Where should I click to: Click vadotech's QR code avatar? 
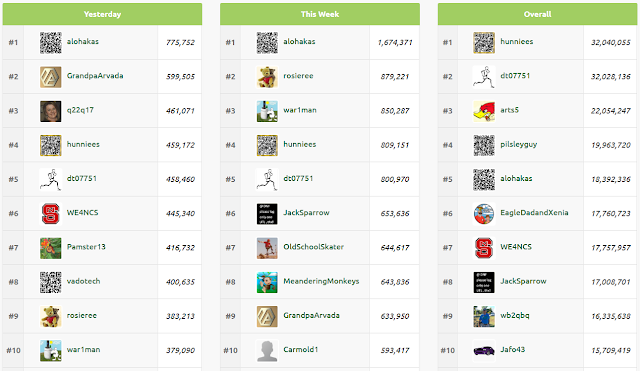(x=51, y=282)
